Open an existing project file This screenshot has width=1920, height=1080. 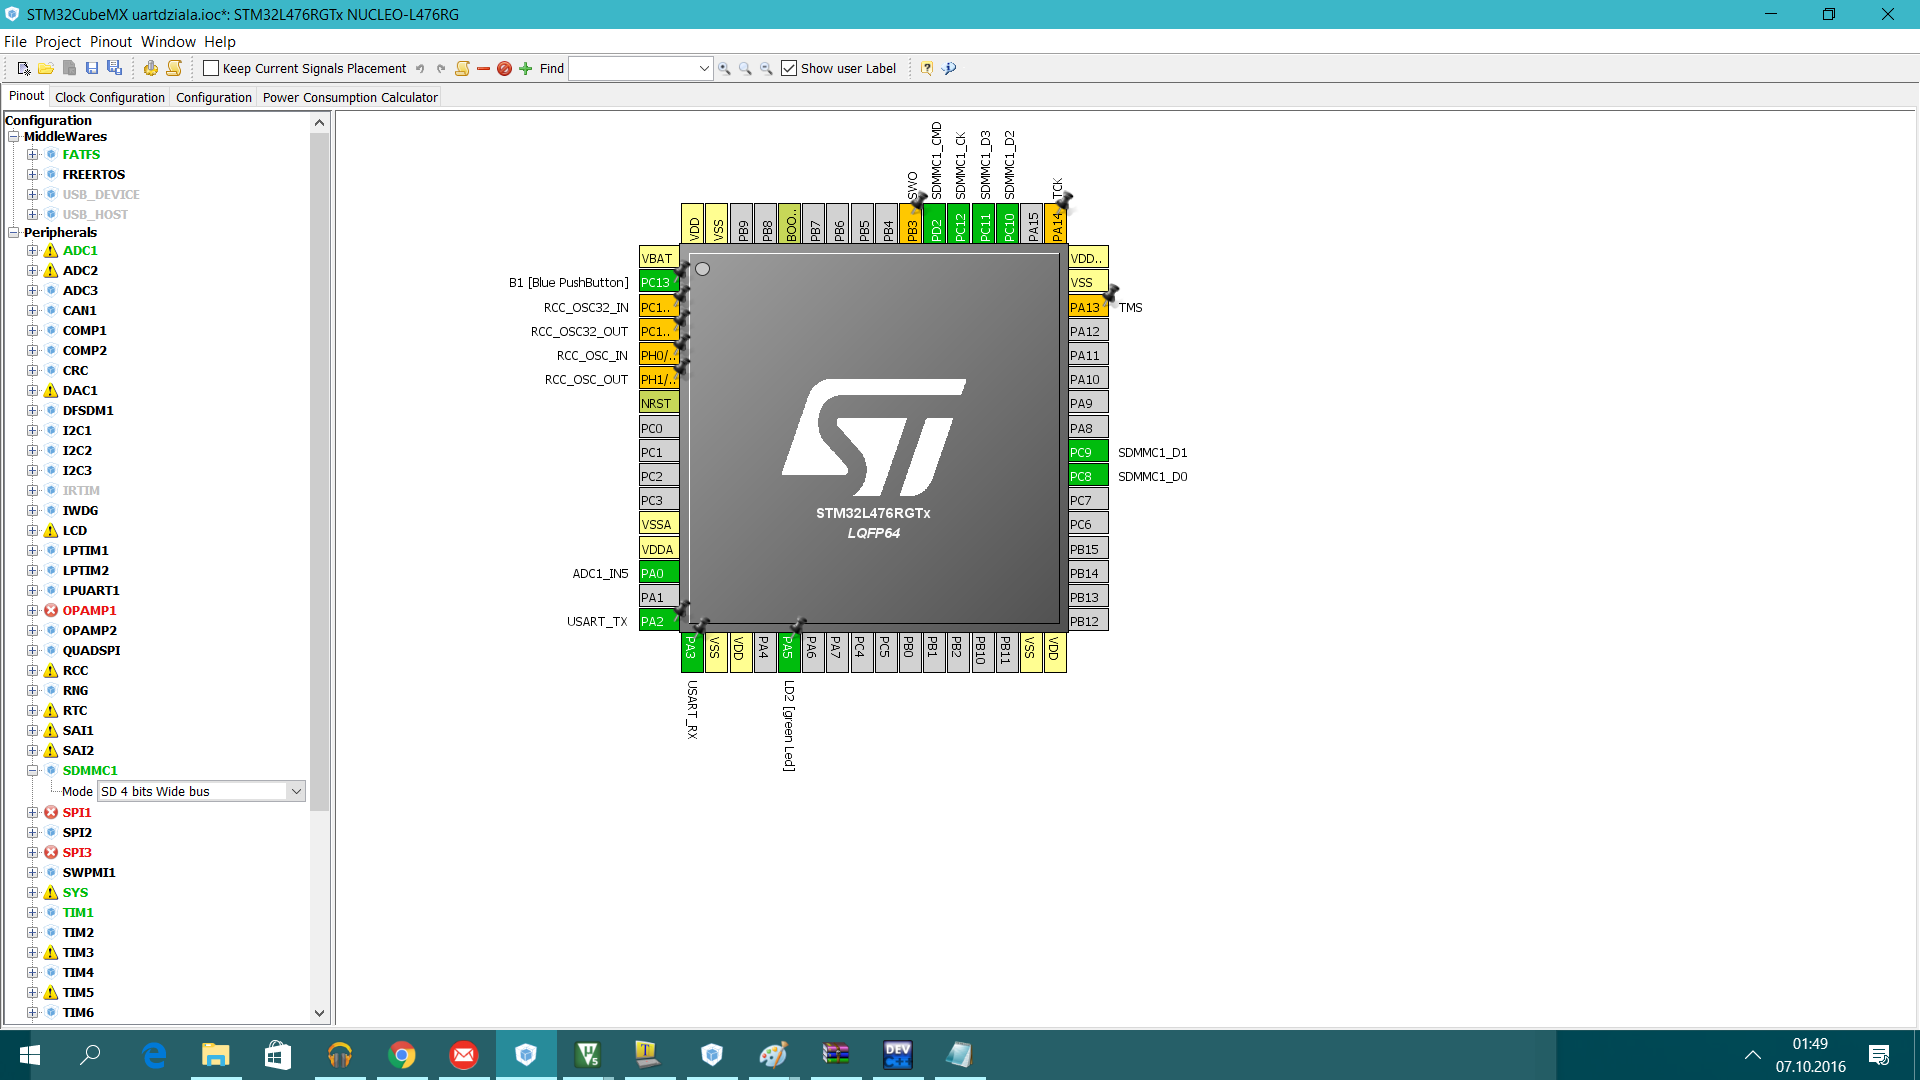[46, 68]
